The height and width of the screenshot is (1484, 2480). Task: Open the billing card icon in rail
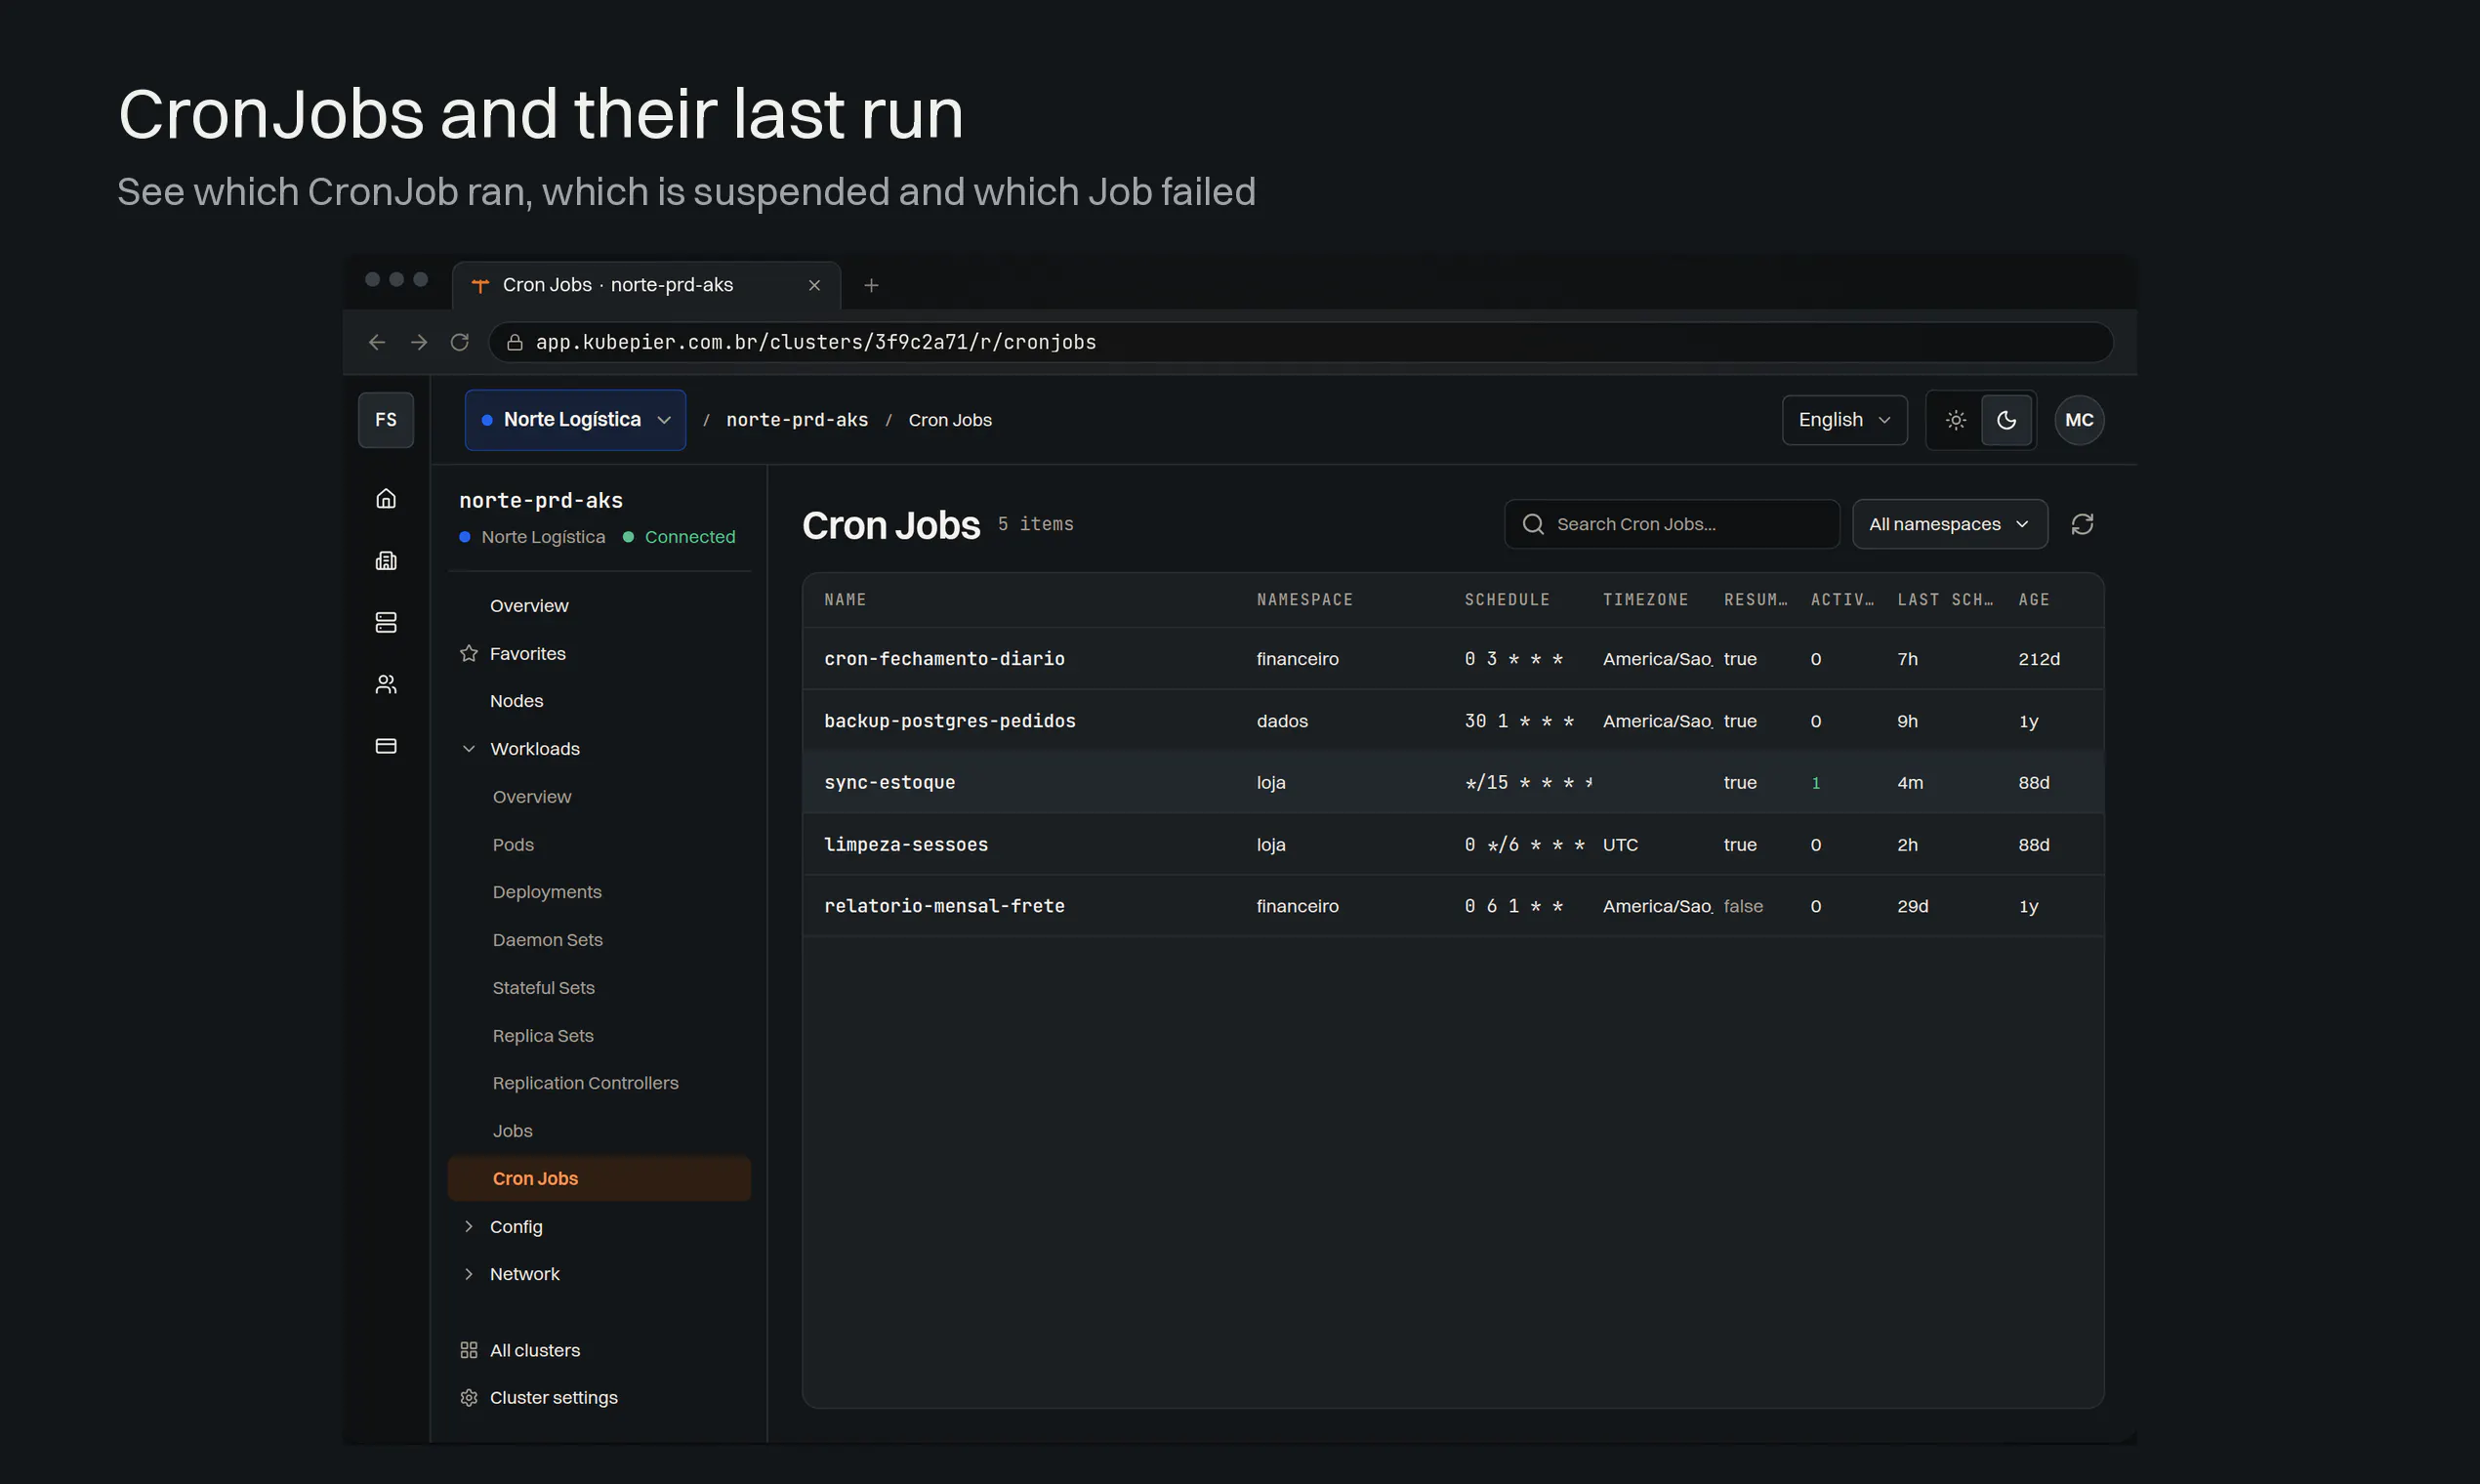[x=386, y=746]
